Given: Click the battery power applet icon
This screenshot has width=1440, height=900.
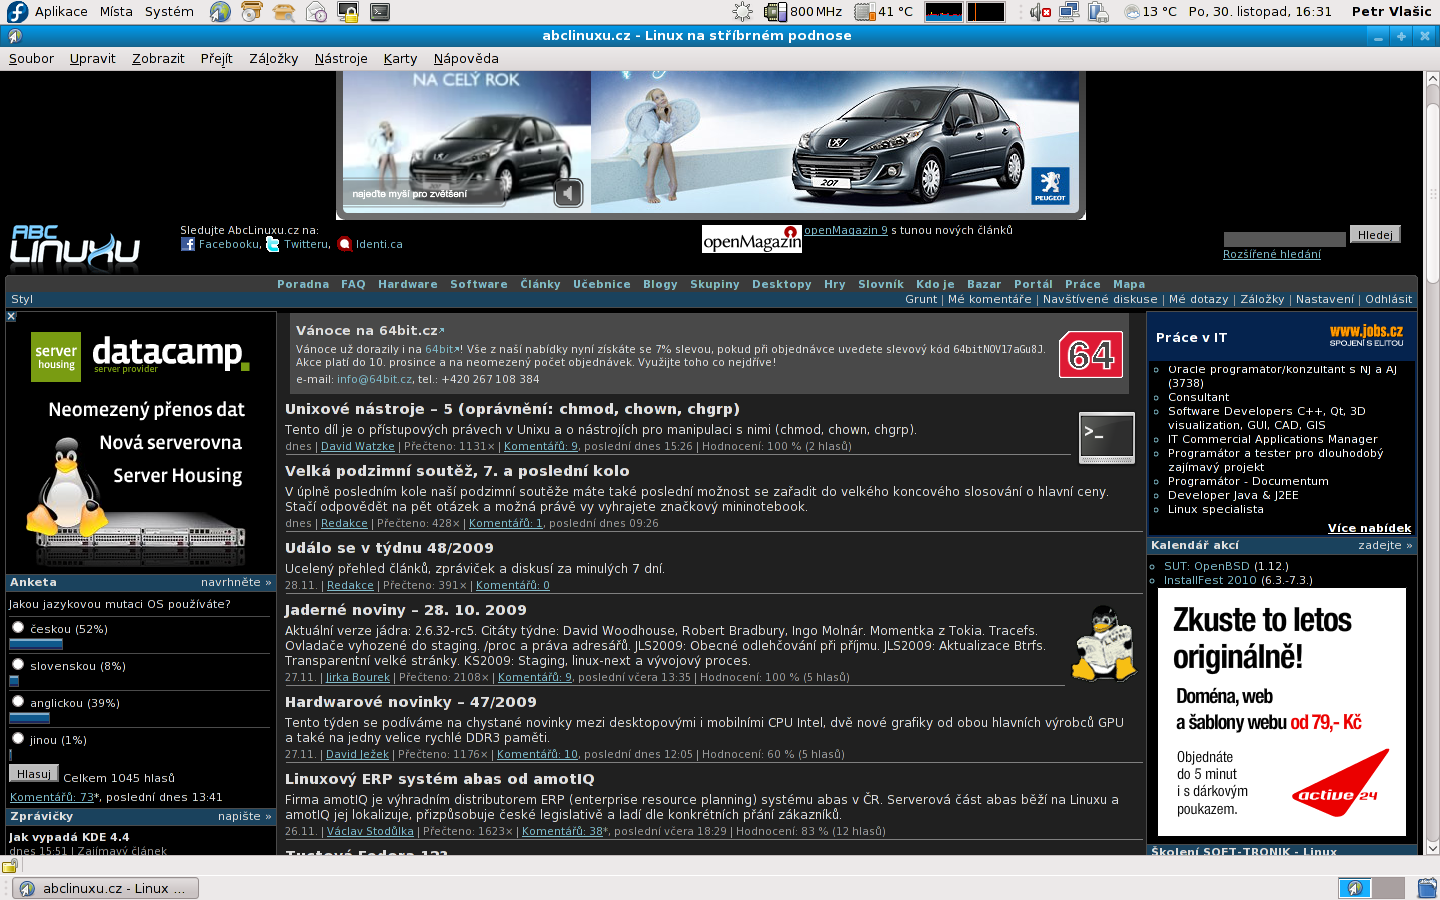Looking at the screenshot, I should 1098,12.
